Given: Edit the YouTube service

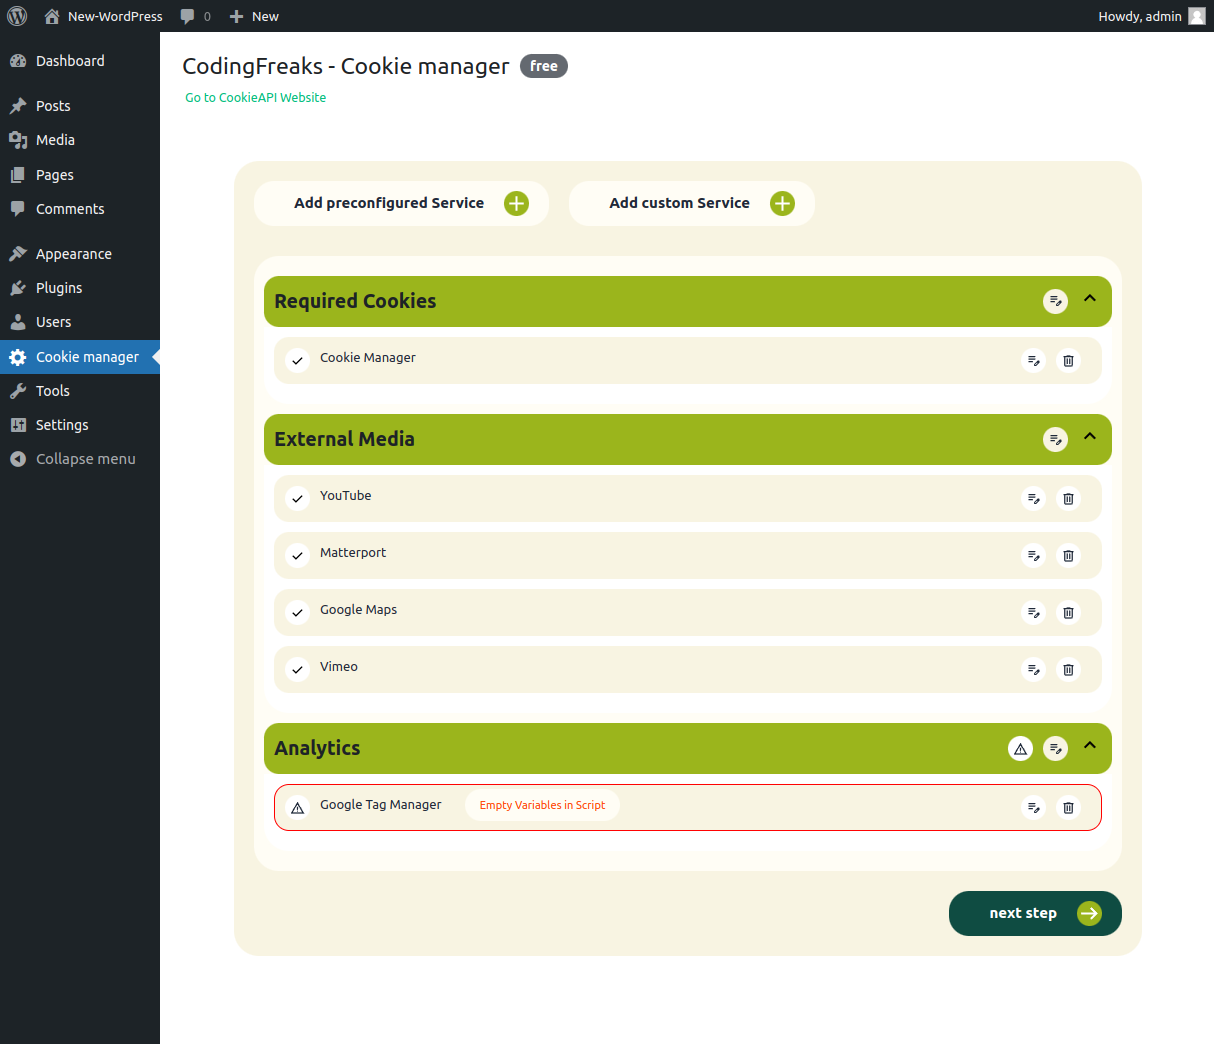Looking at the screenshot, I should pyautogui.click(x=1034, y=499).
